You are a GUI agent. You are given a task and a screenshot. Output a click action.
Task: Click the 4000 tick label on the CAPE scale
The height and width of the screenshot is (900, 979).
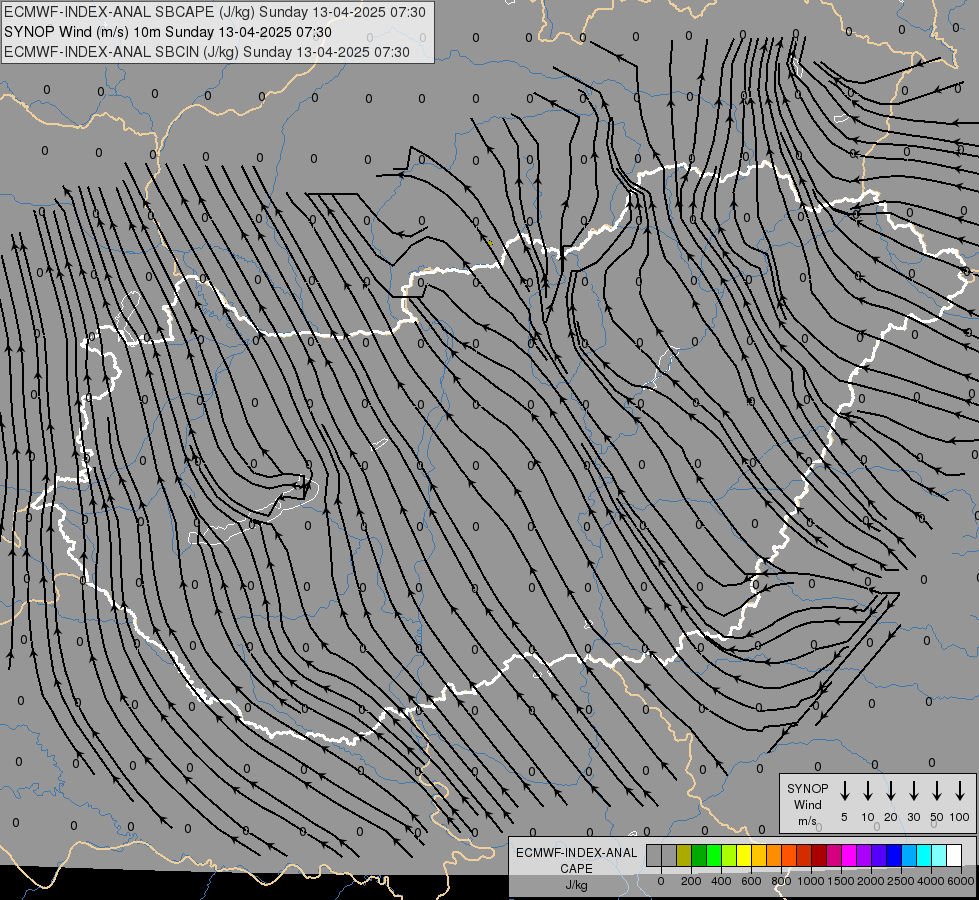click(931, 881)
